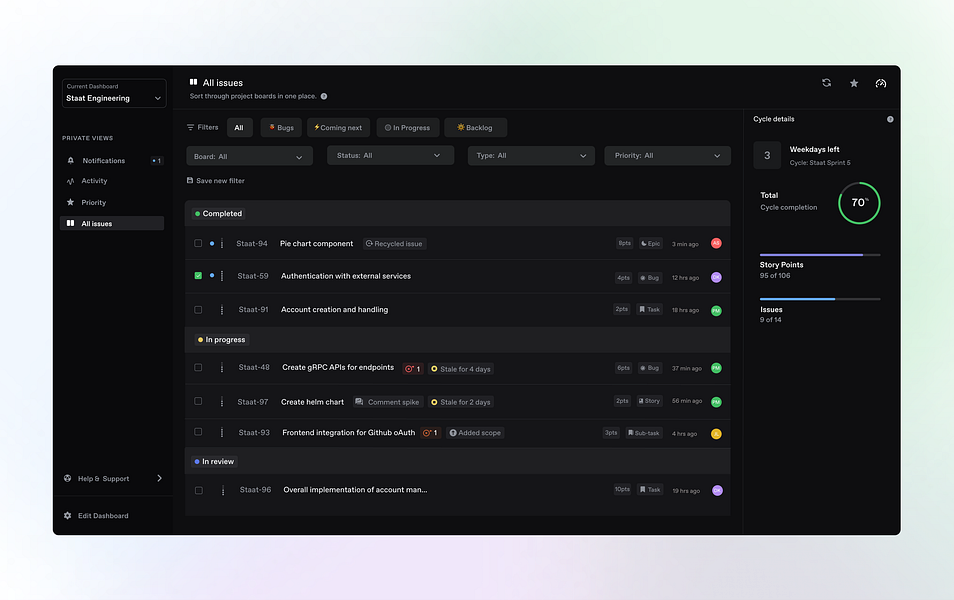The height and width of the screenshot is (600, 954).
Task: Click info icon next to page subtitle
Action: point(324,96)
